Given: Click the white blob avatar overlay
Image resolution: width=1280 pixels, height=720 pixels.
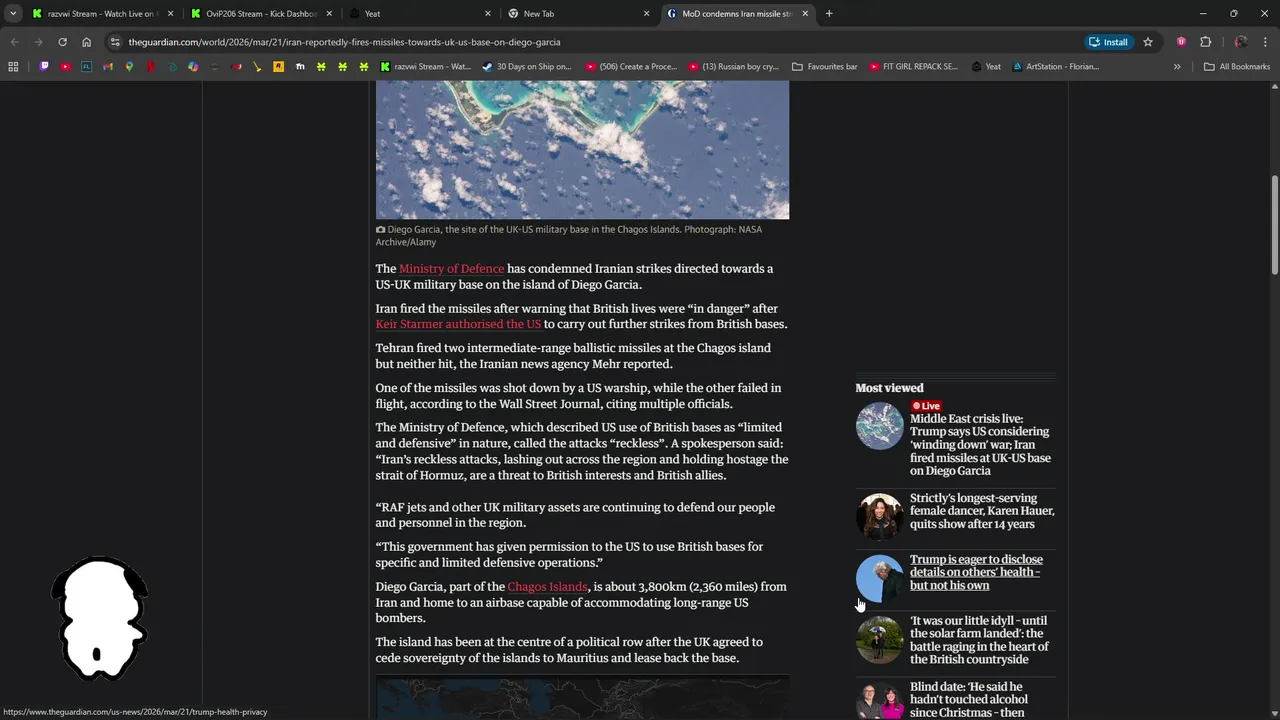Looking at the screenshot, I should coord(99,618).
